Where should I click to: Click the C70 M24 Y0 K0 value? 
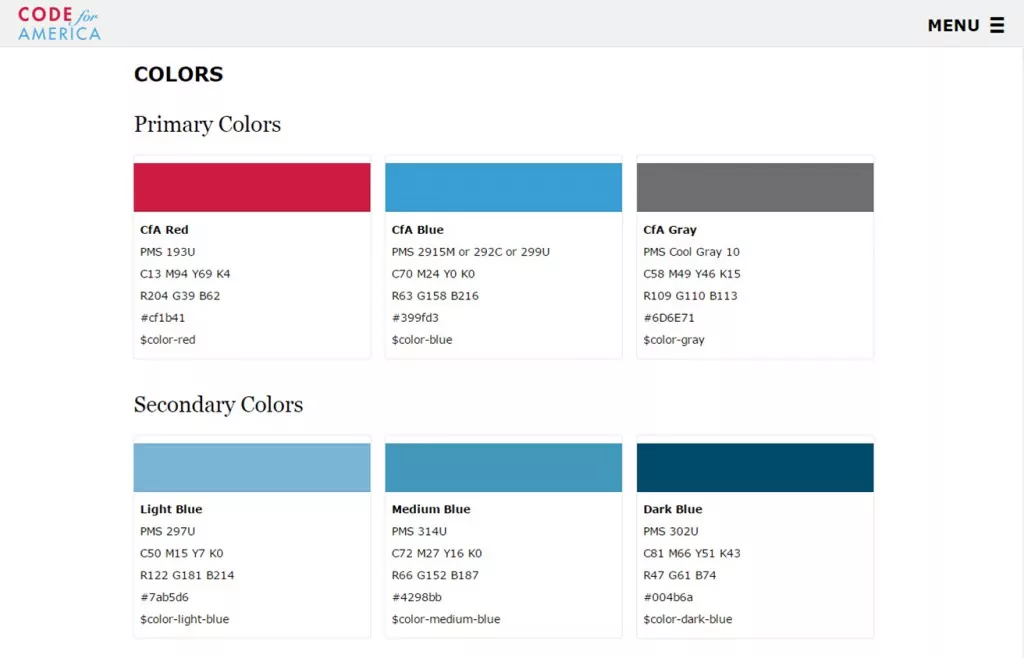click(433, 274)
